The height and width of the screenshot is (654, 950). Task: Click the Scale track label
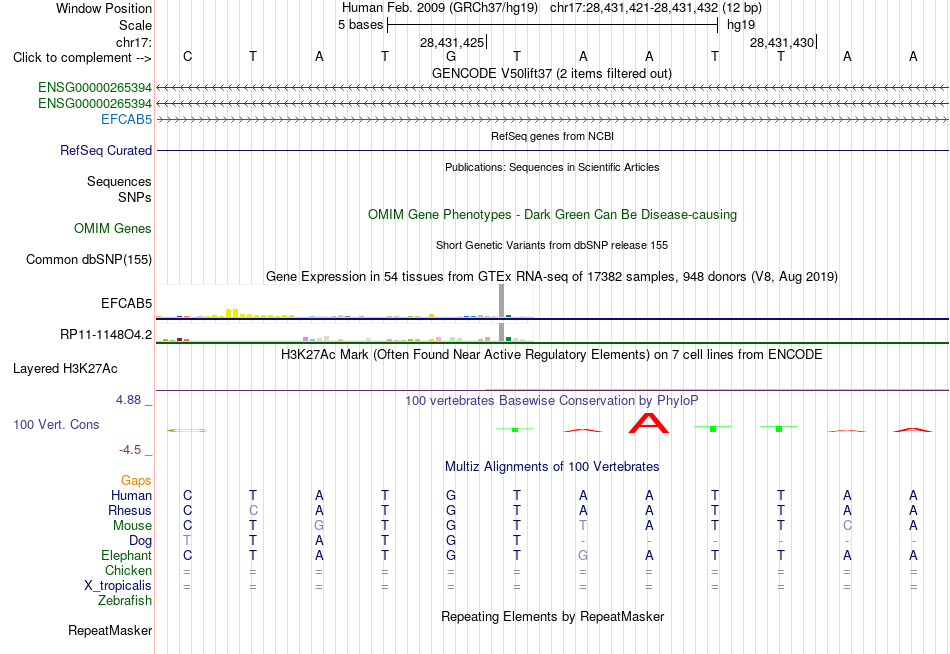[135, 25]
